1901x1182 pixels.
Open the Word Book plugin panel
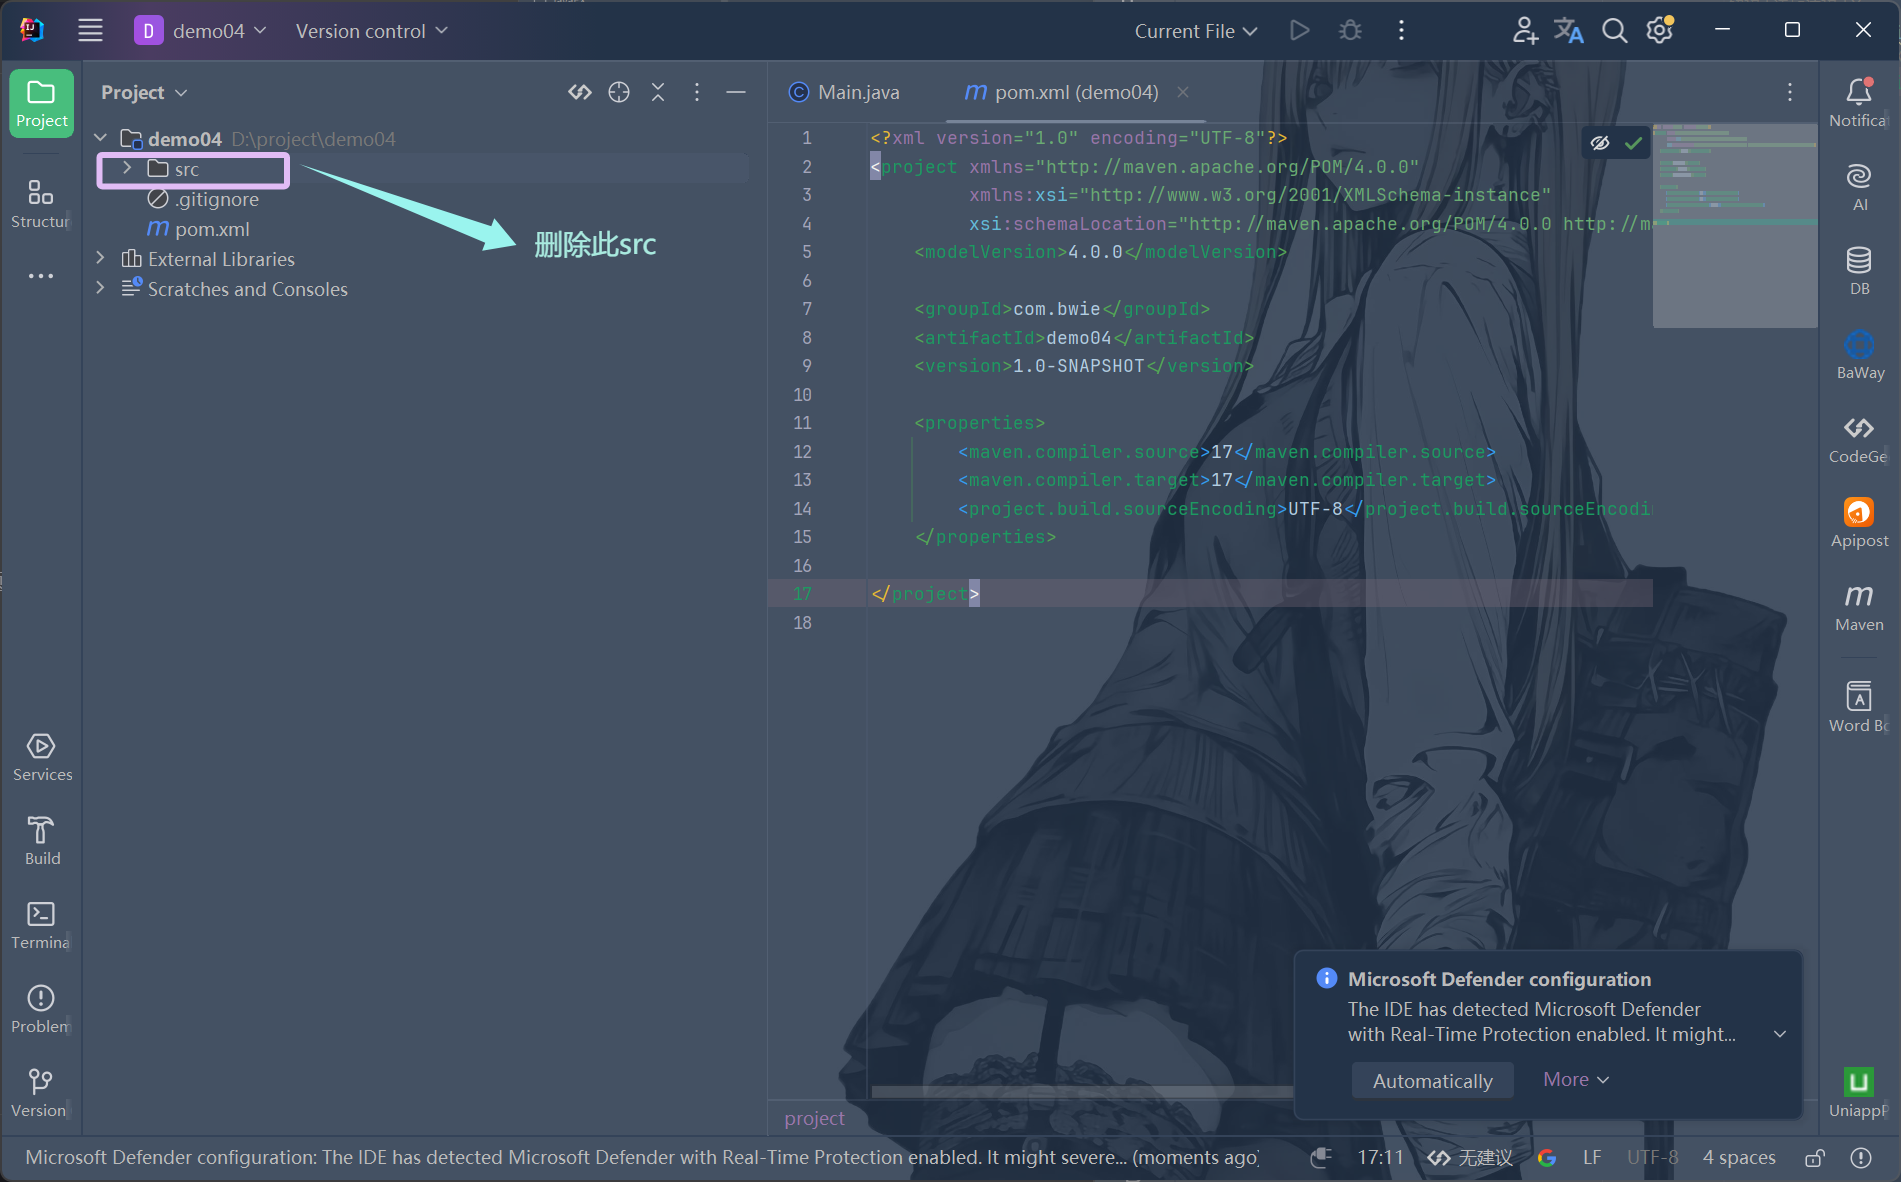point(1859,707)
